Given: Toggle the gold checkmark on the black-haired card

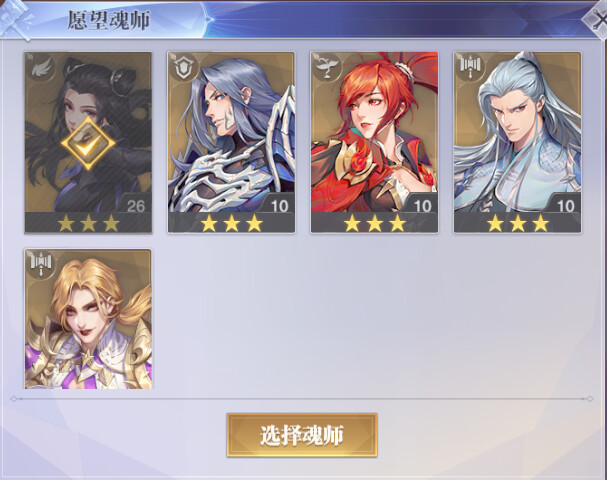Looking at the screenshot, I should (x=88, y=144).
